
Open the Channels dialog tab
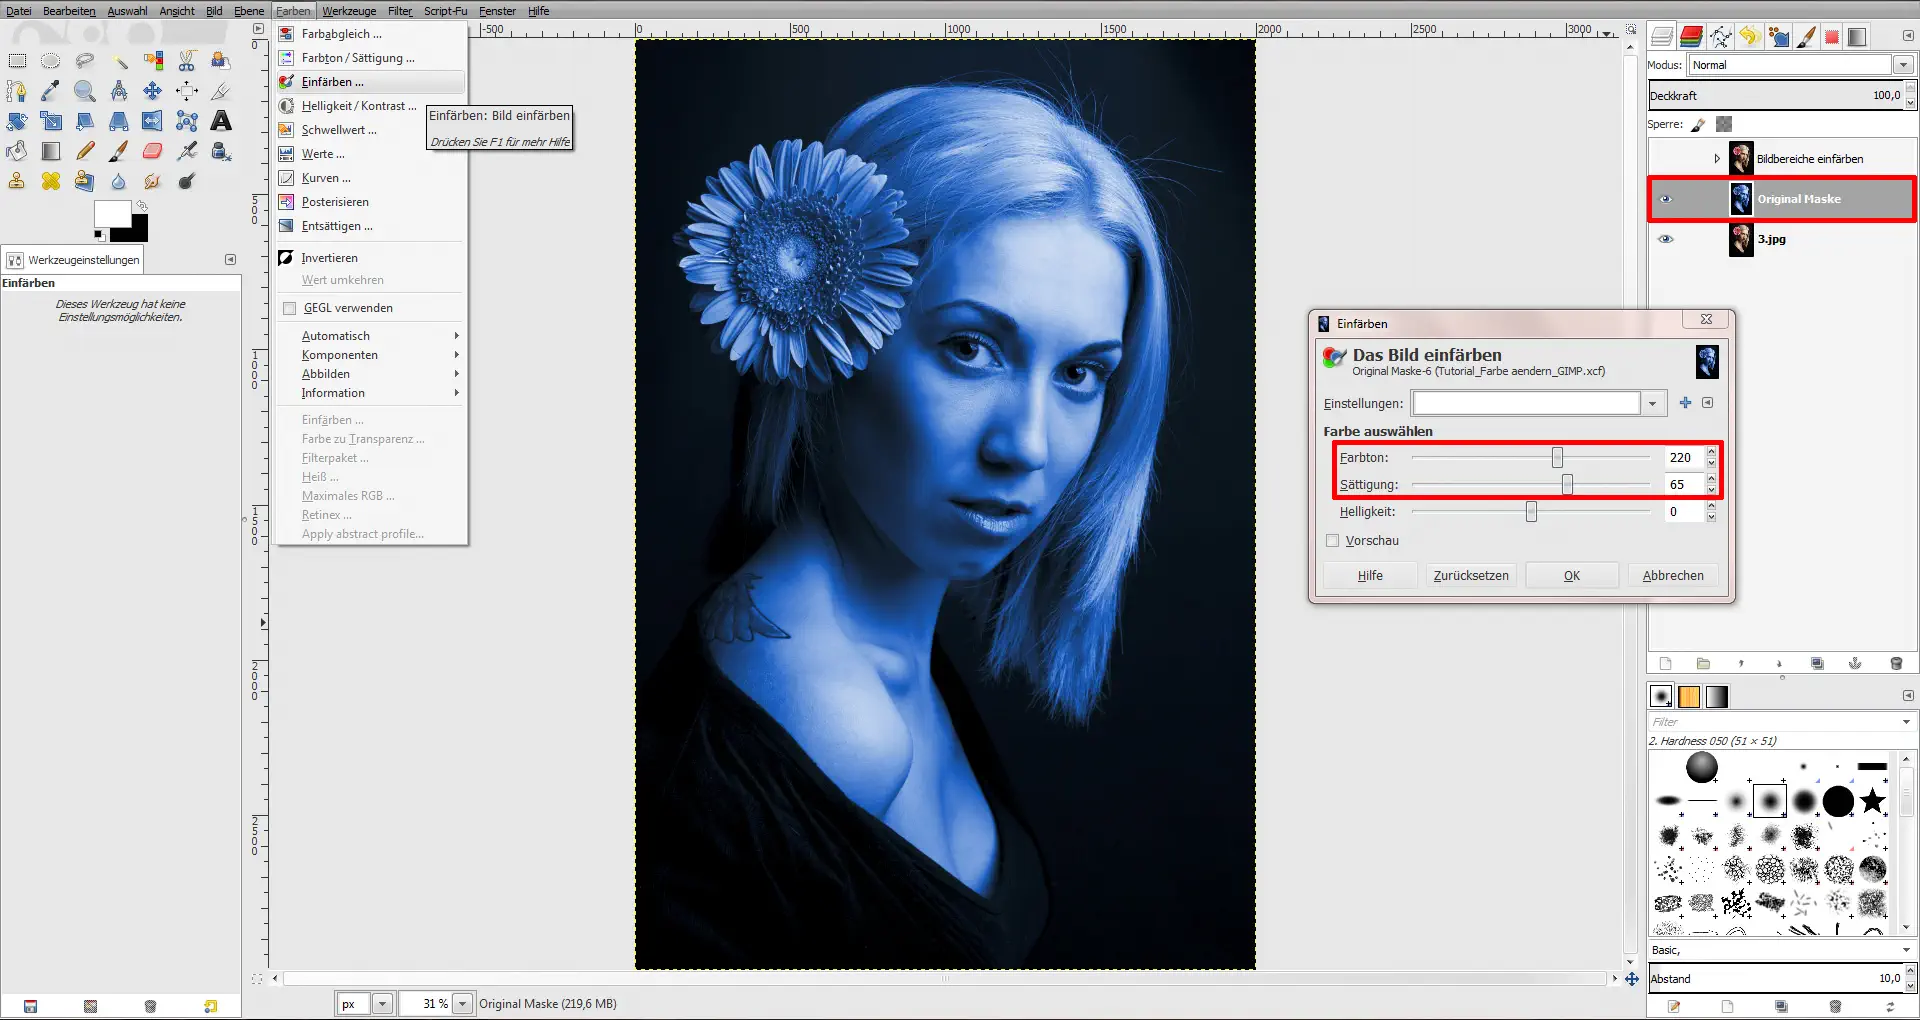click(x=1691, y=37)
